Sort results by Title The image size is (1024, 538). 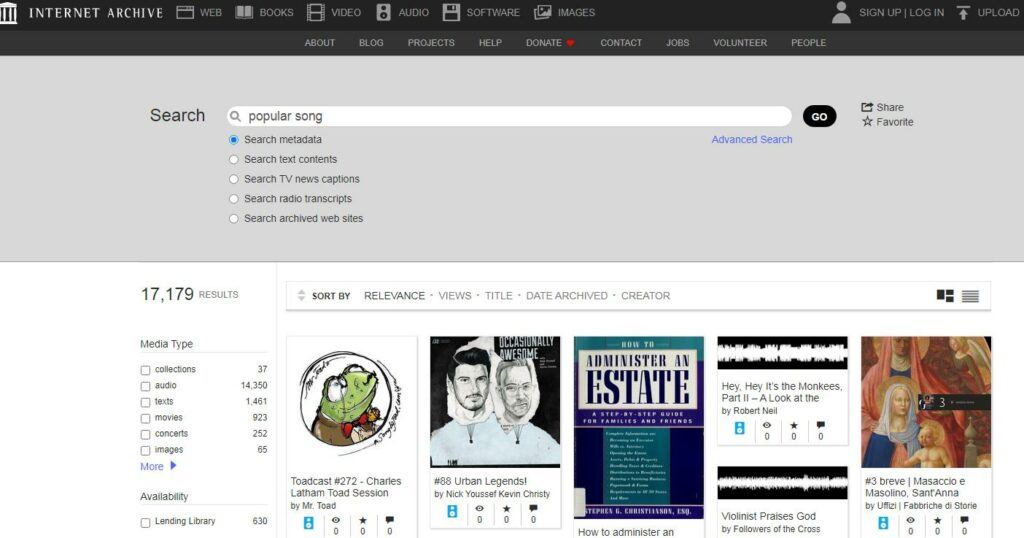coord(498,296)
